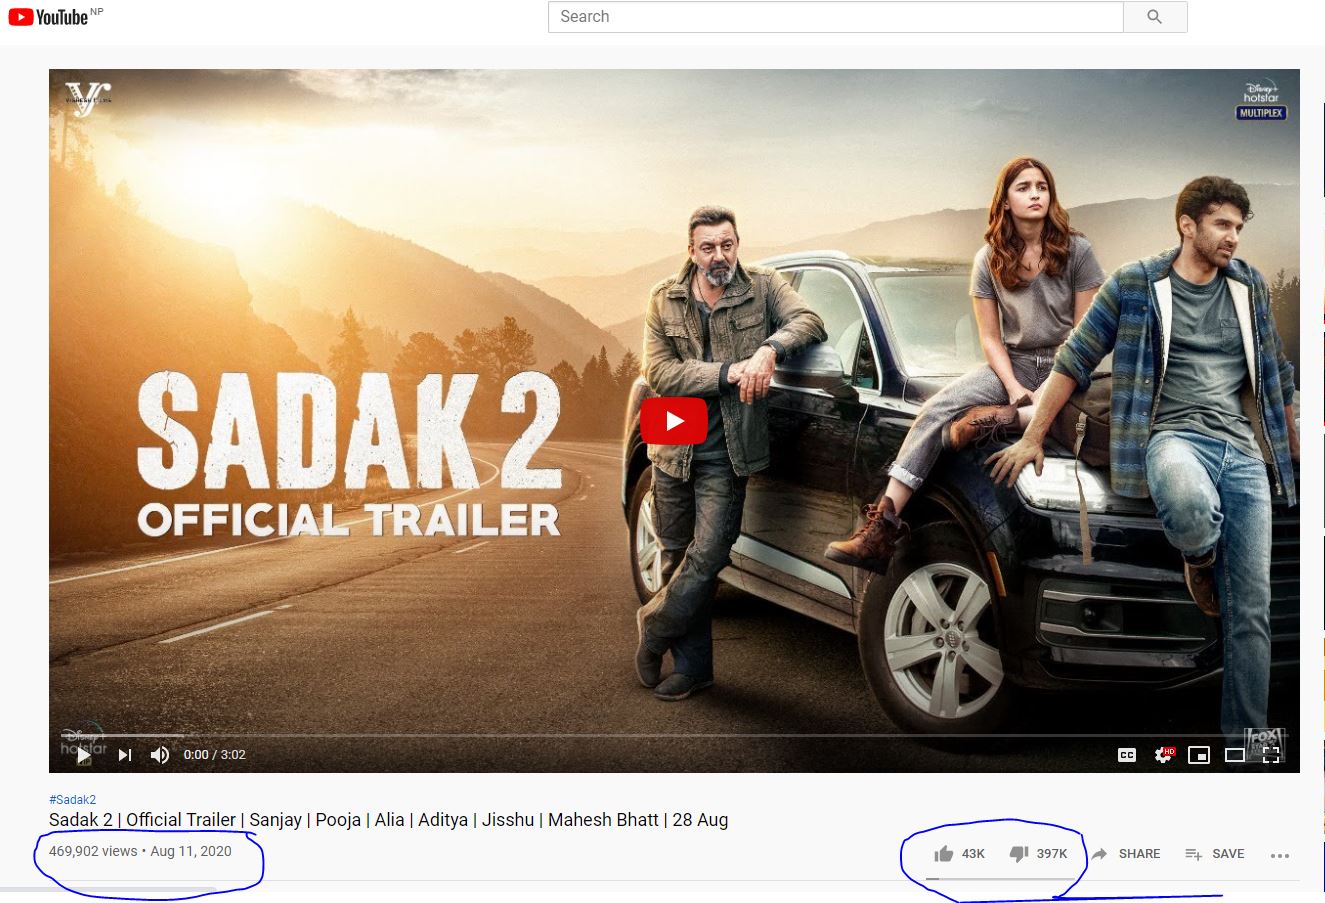Image resolution: width=1325 pixels, height=903 pixels.
Task: Mute the video using speaker icon
Action: [x=159, y=755]
